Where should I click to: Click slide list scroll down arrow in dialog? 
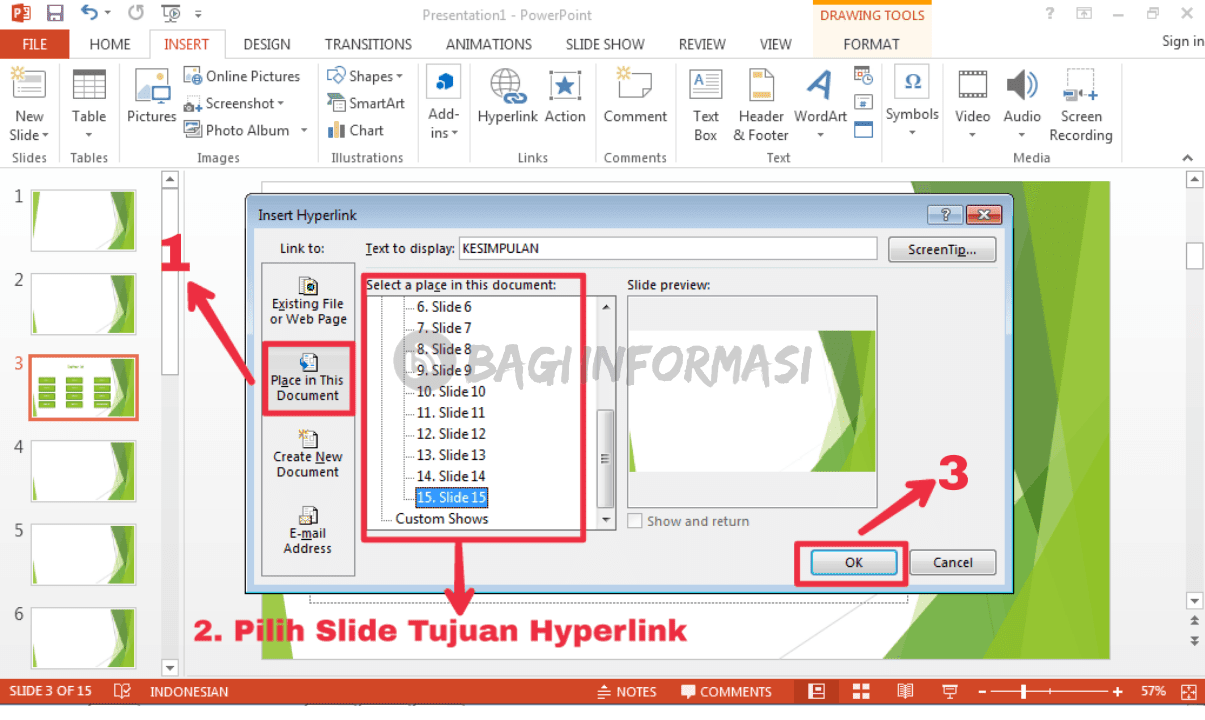605,520
